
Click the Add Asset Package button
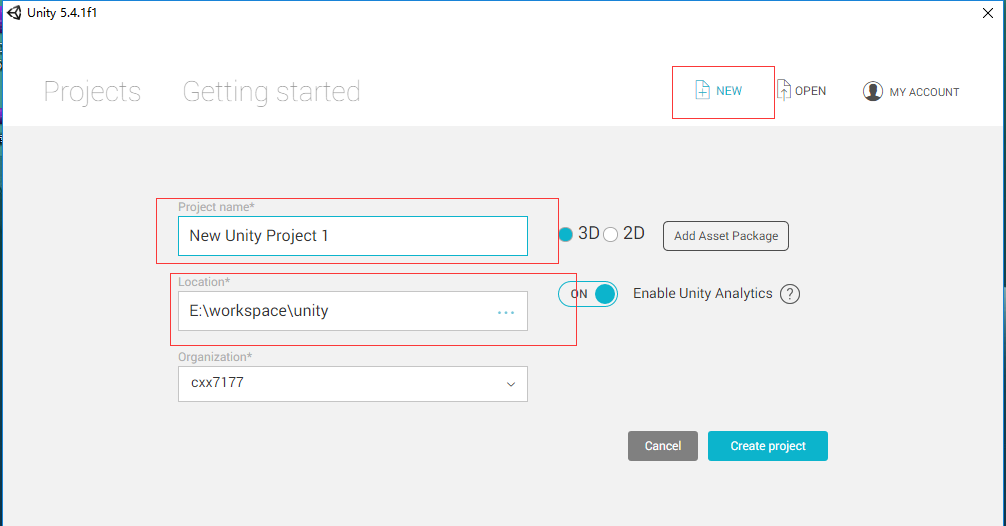point(726,236)
